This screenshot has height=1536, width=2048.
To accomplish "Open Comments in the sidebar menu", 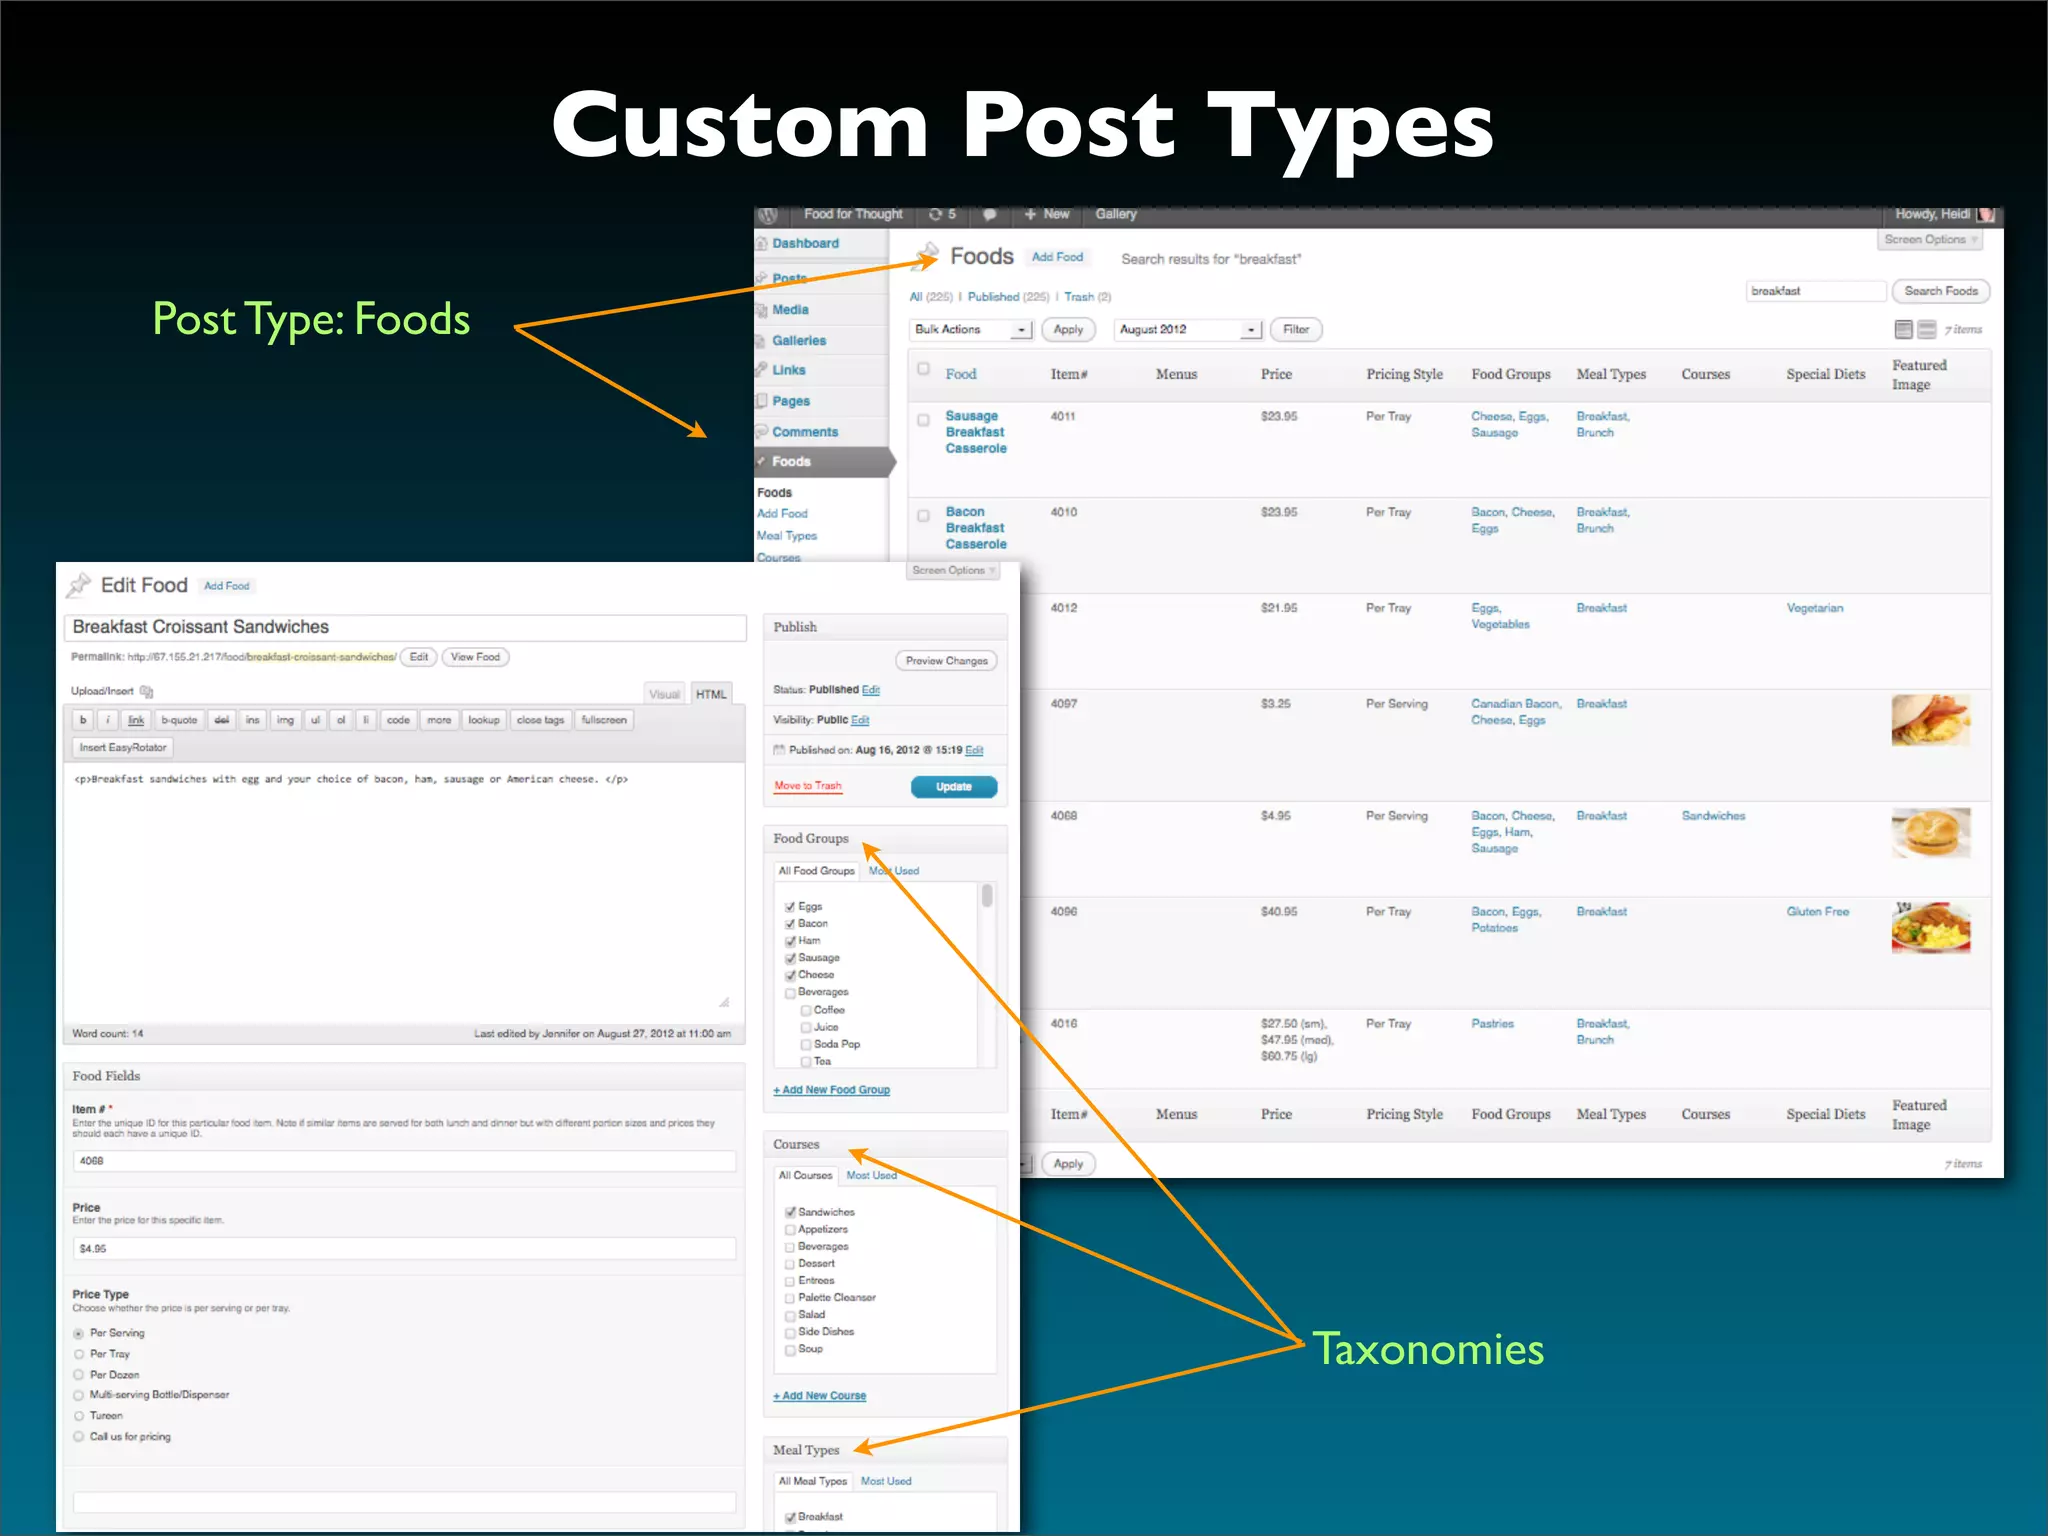I will click(805, 432).
